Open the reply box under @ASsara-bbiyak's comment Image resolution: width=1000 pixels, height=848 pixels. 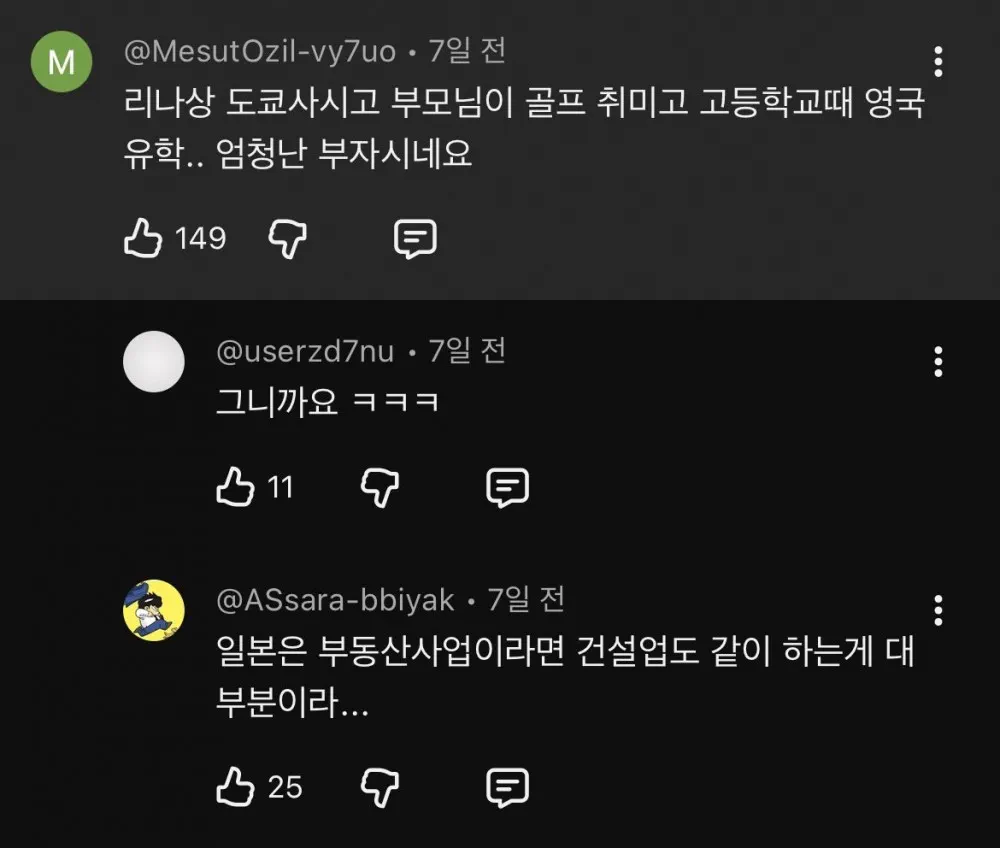[x=505, y=786]
